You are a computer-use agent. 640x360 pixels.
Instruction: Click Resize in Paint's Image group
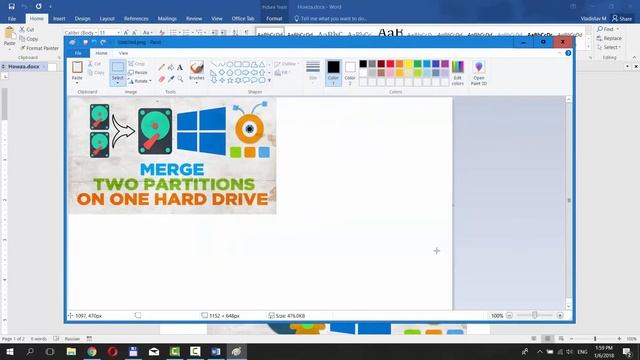(x=138, y=72)
